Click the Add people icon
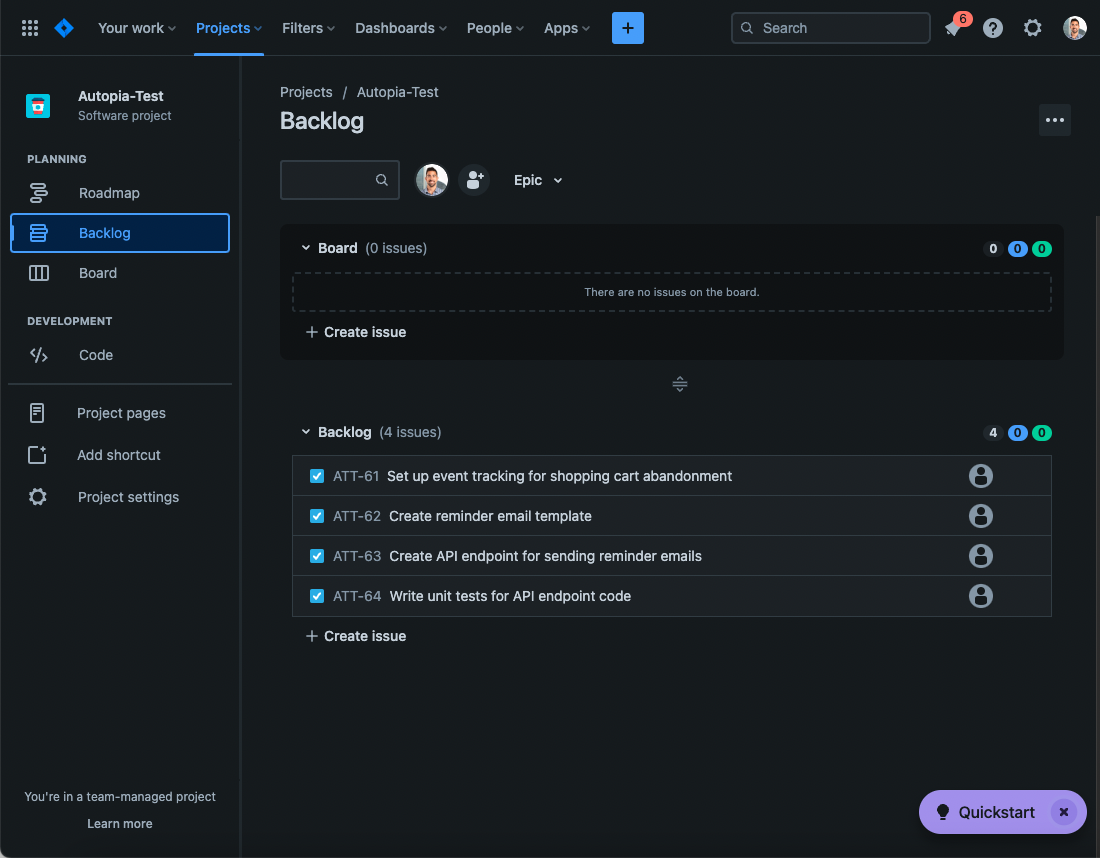This screenshot has height=858, width=1100. coord(474,180)
